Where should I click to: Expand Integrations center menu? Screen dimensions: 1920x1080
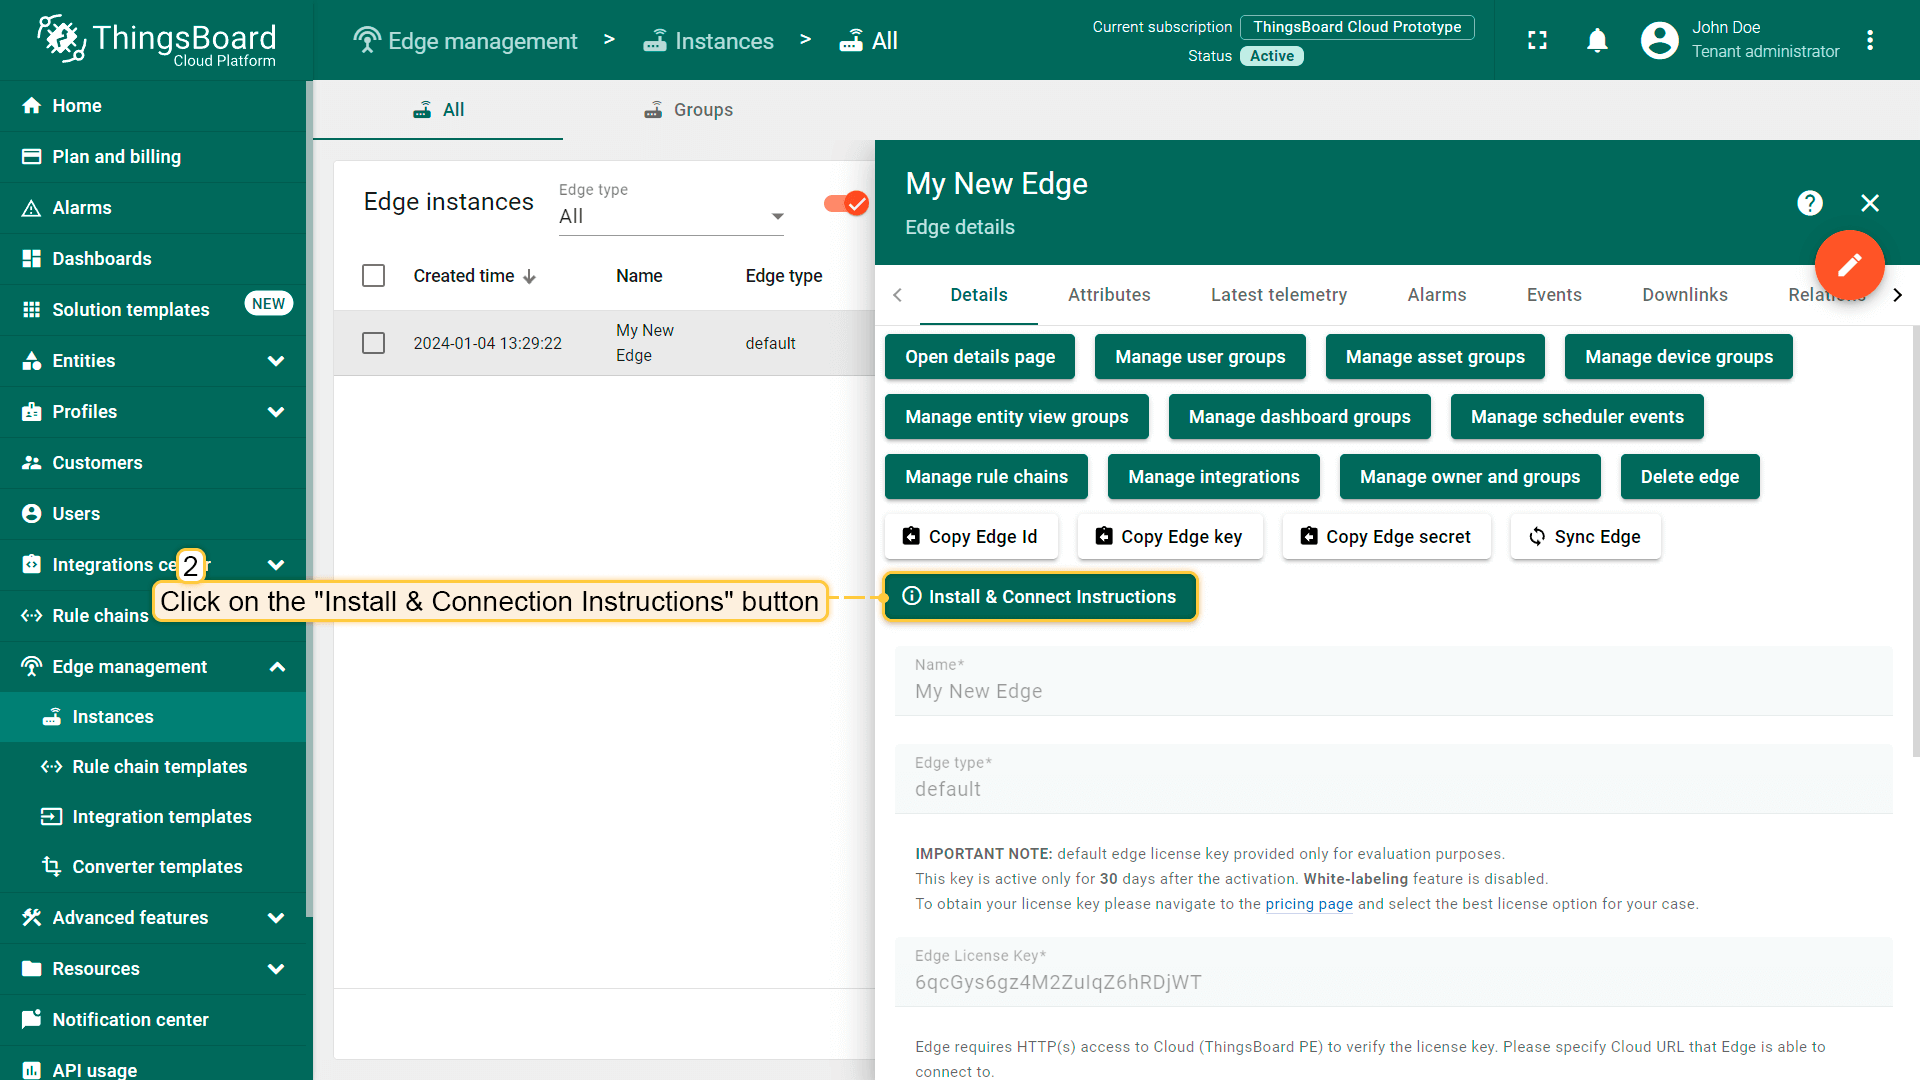click(x=152, y=564)
